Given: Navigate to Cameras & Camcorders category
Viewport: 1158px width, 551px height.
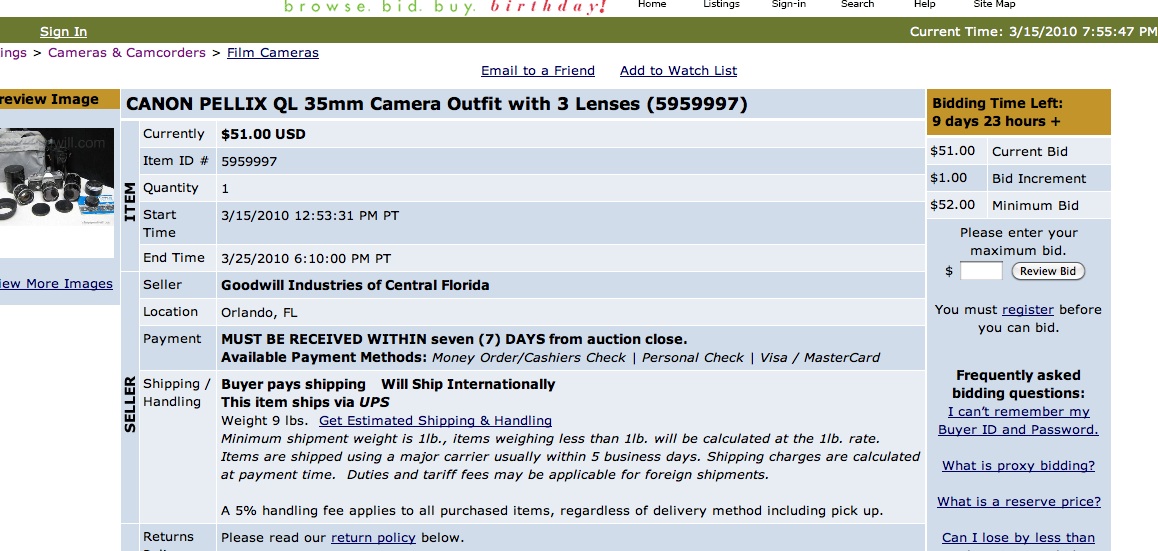Looking at the screenshot, I should pyautogui.click(x=127, y=53).
